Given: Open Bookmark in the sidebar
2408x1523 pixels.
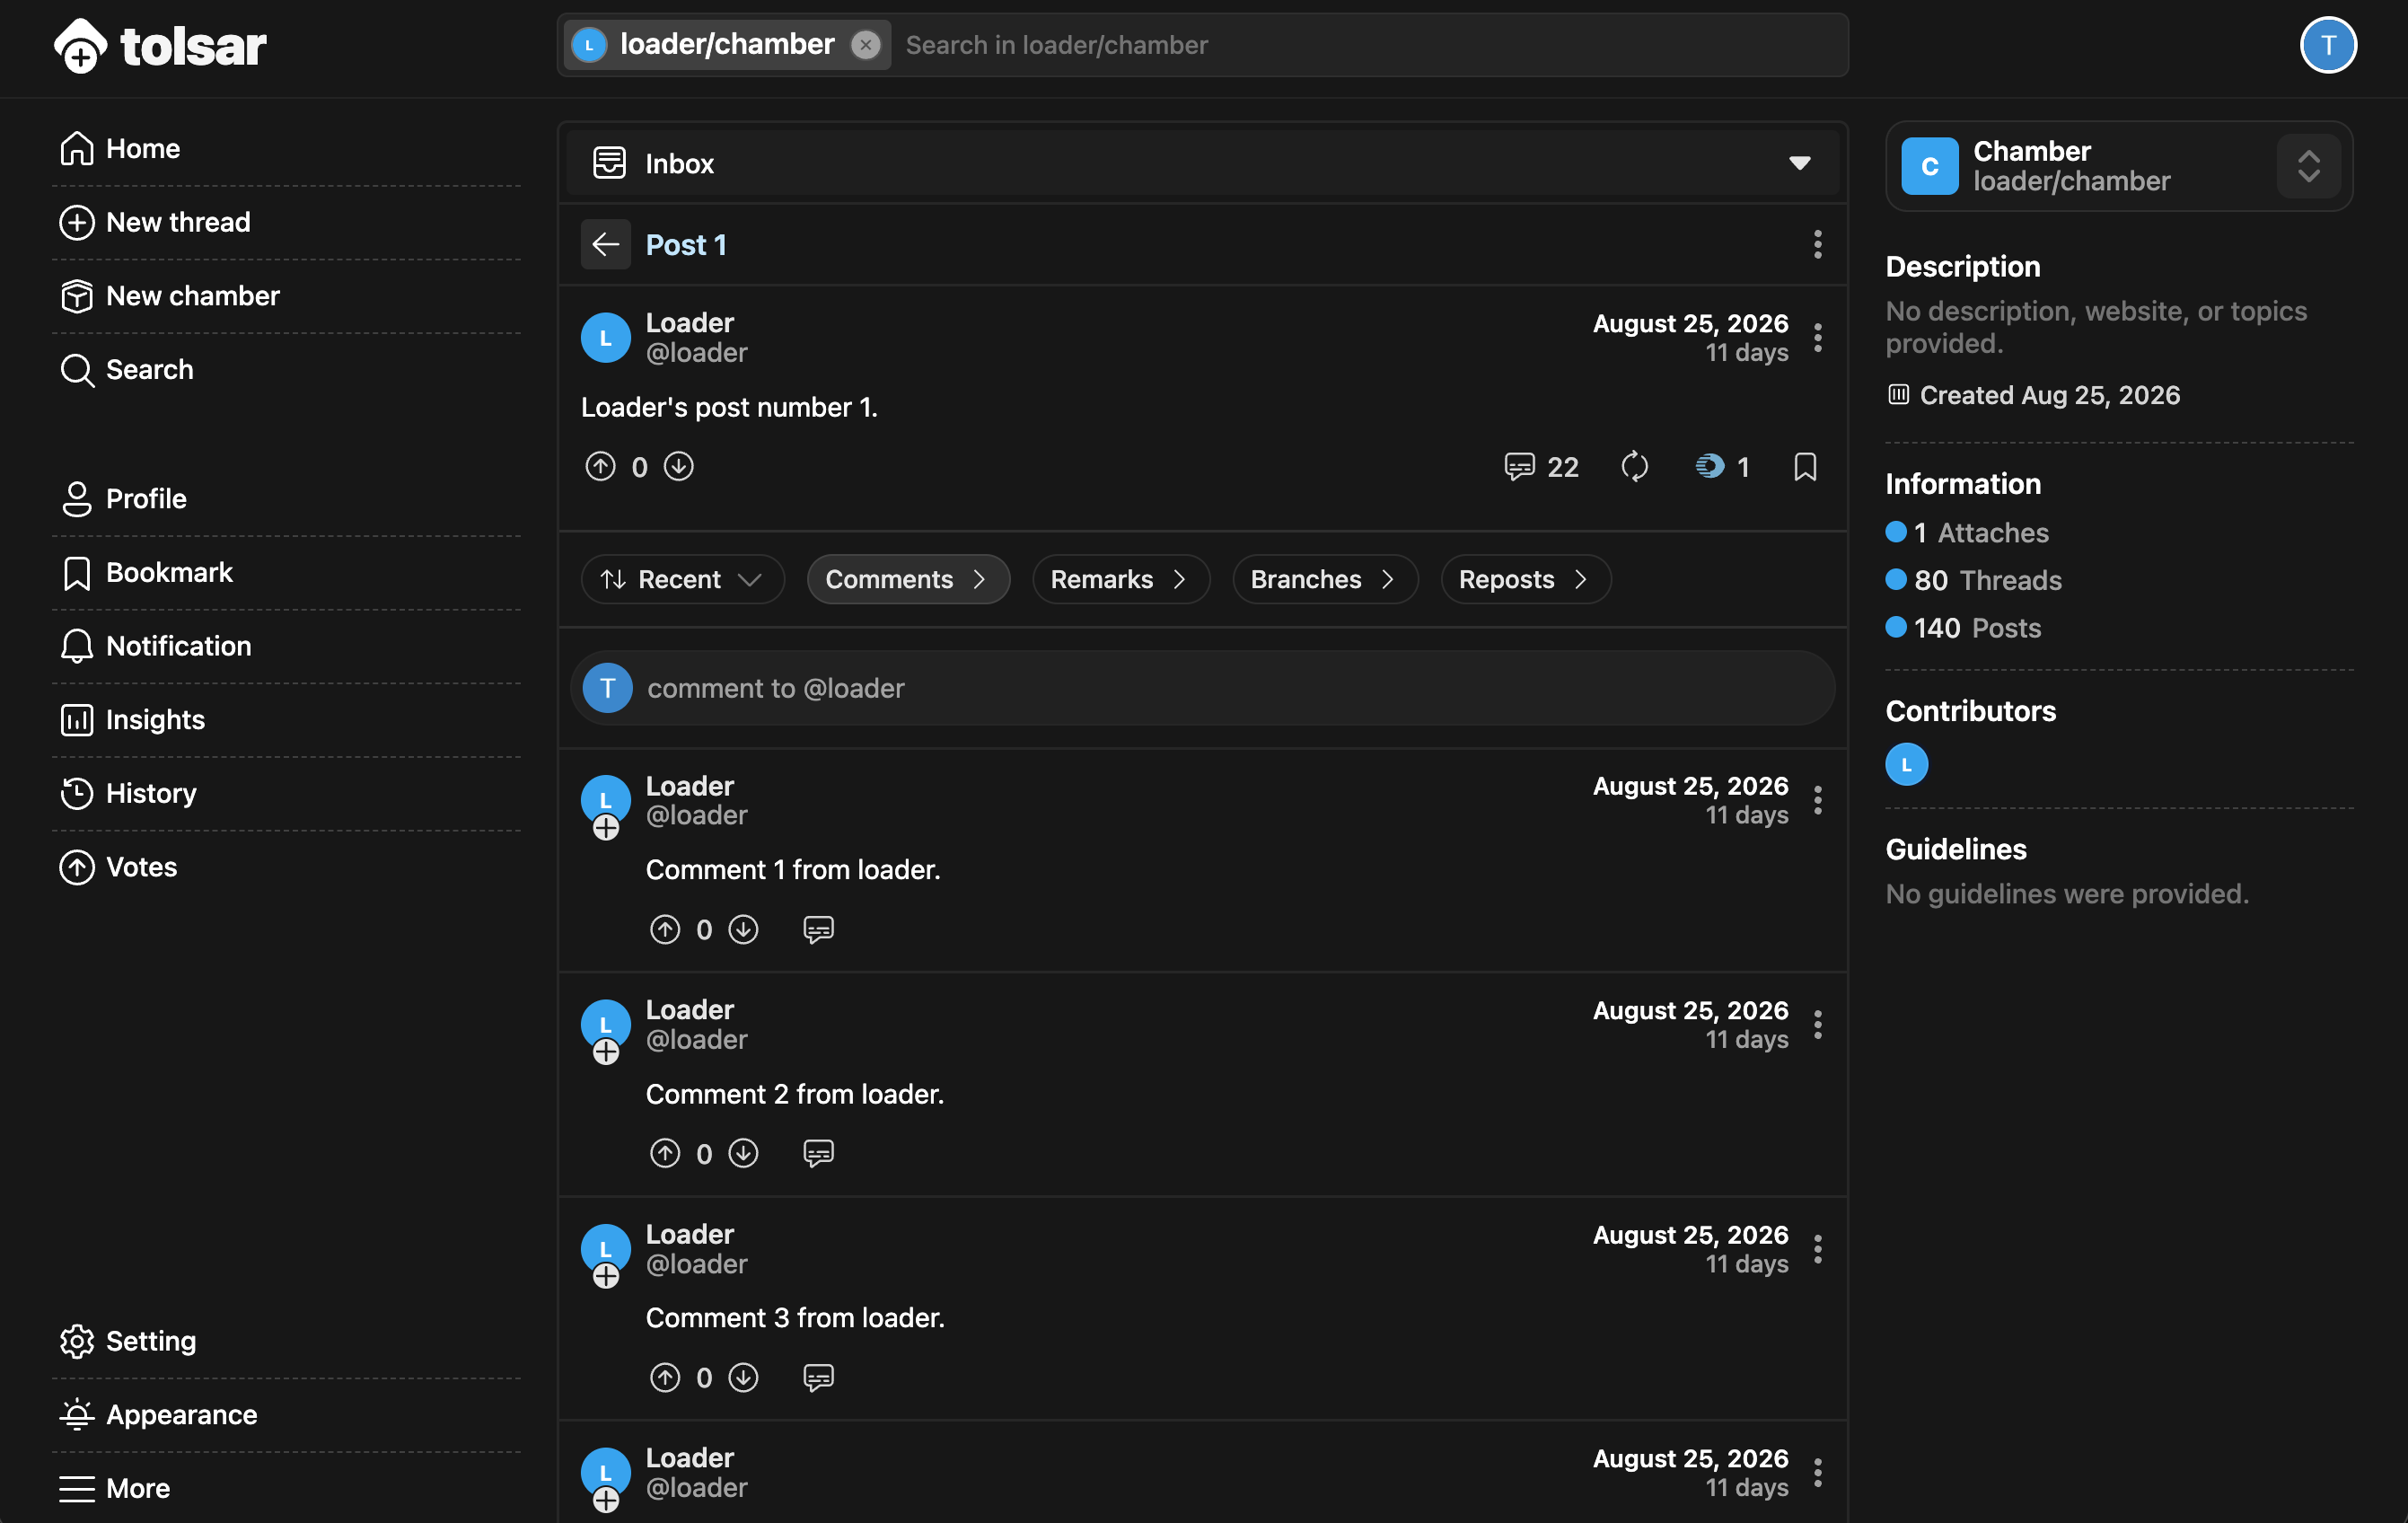Looking at the screenshot, I should [286, 572].
